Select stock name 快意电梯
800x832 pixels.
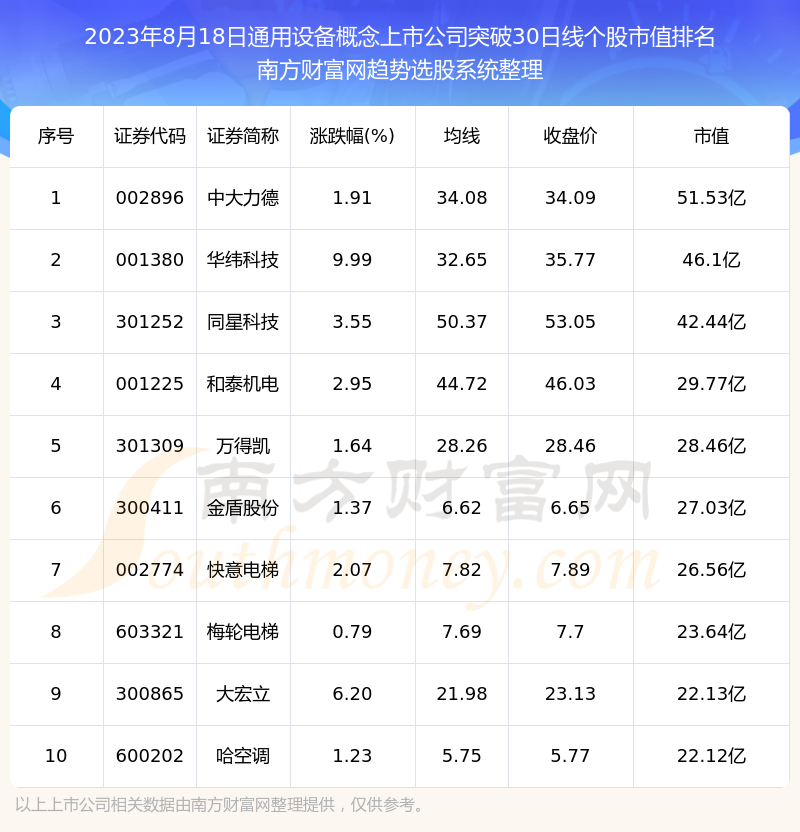pos(243,570)
